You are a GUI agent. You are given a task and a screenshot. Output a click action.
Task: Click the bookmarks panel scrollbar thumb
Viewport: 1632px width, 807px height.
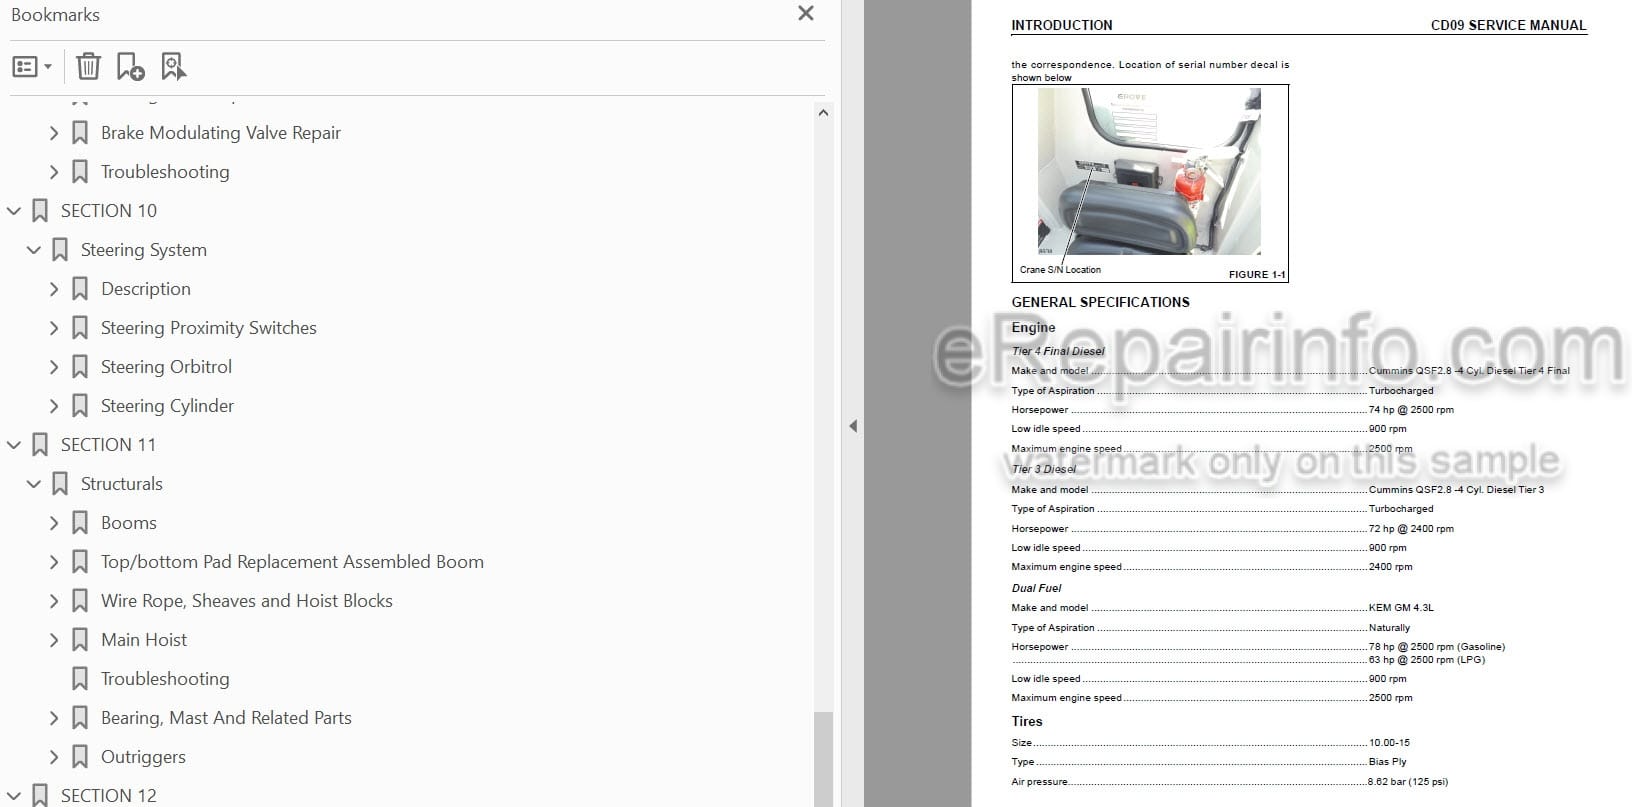tap(823, 758)
